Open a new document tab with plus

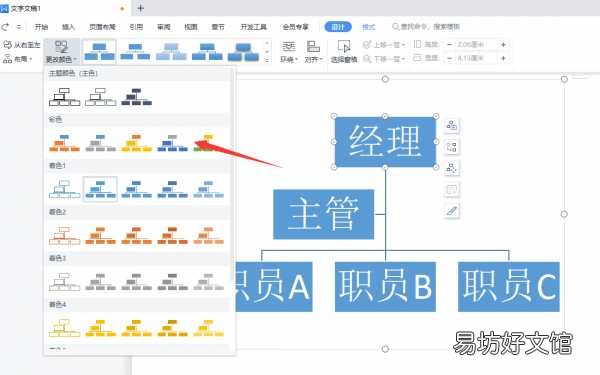[140, 8]
